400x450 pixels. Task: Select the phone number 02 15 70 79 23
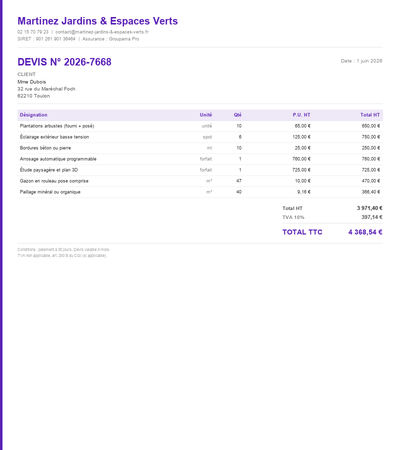(33, 32)
